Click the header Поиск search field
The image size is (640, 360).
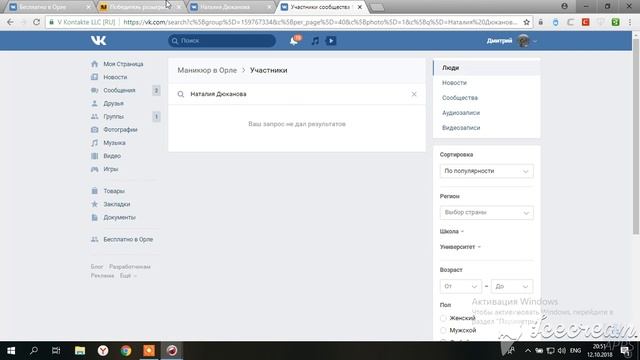pos(222,41)
